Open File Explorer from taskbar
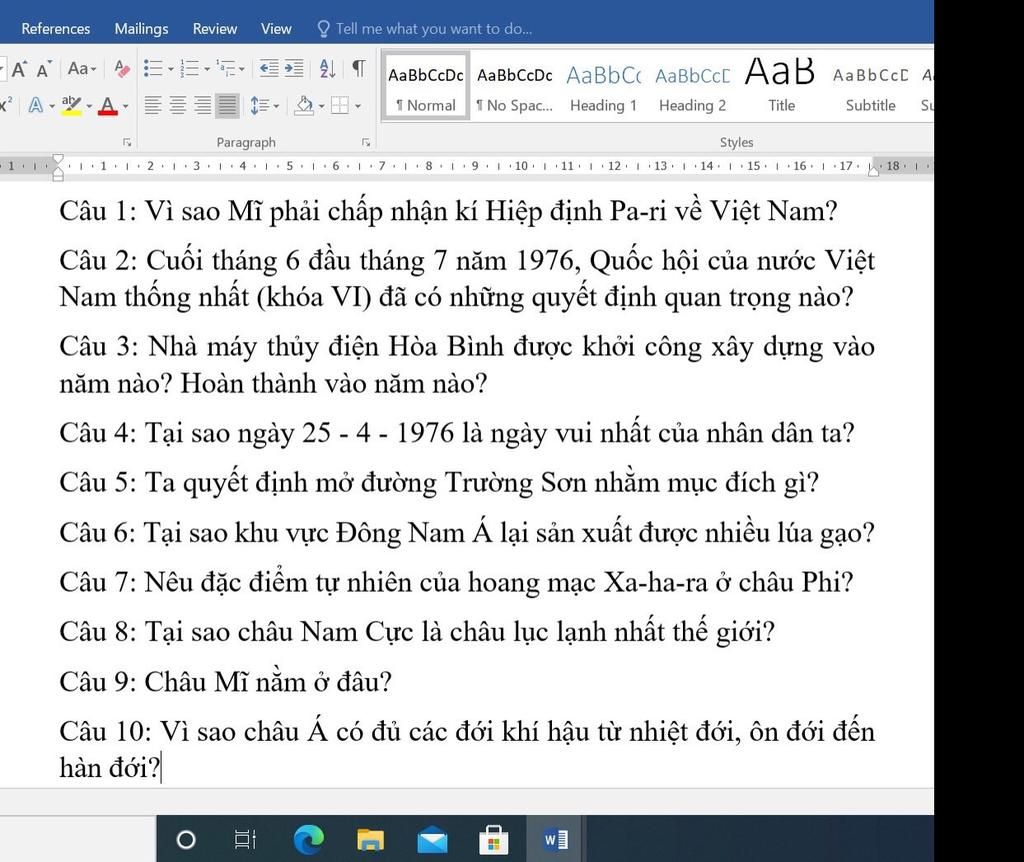This screenshot has height=862, width=1024. click(x=370, y=840)
